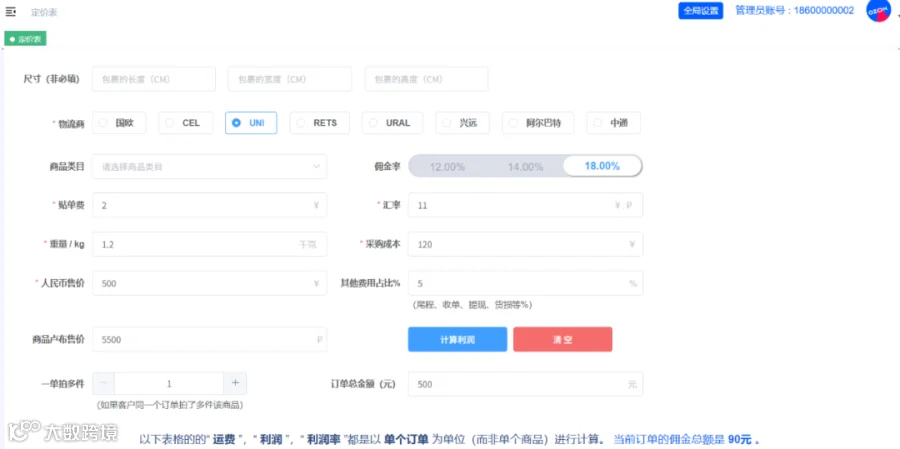
Task: Choose CEL as logistics provider
Action: (x=186, y=123)
